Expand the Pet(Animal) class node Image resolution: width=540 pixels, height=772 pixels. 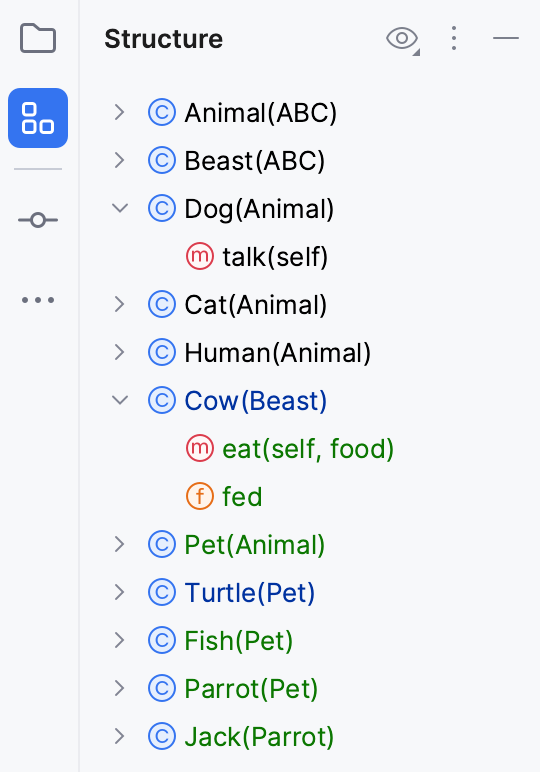coord(119,545)
